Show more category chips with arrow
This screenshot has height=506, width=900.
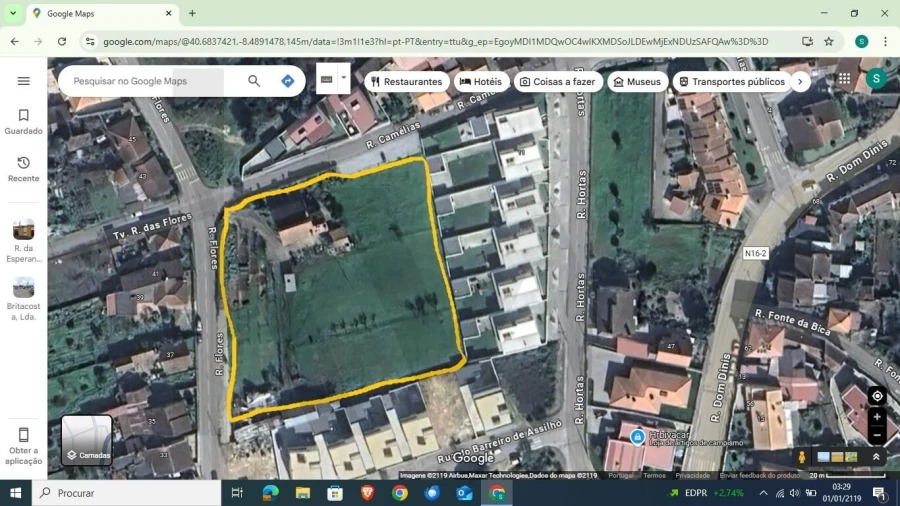point(800,81)
